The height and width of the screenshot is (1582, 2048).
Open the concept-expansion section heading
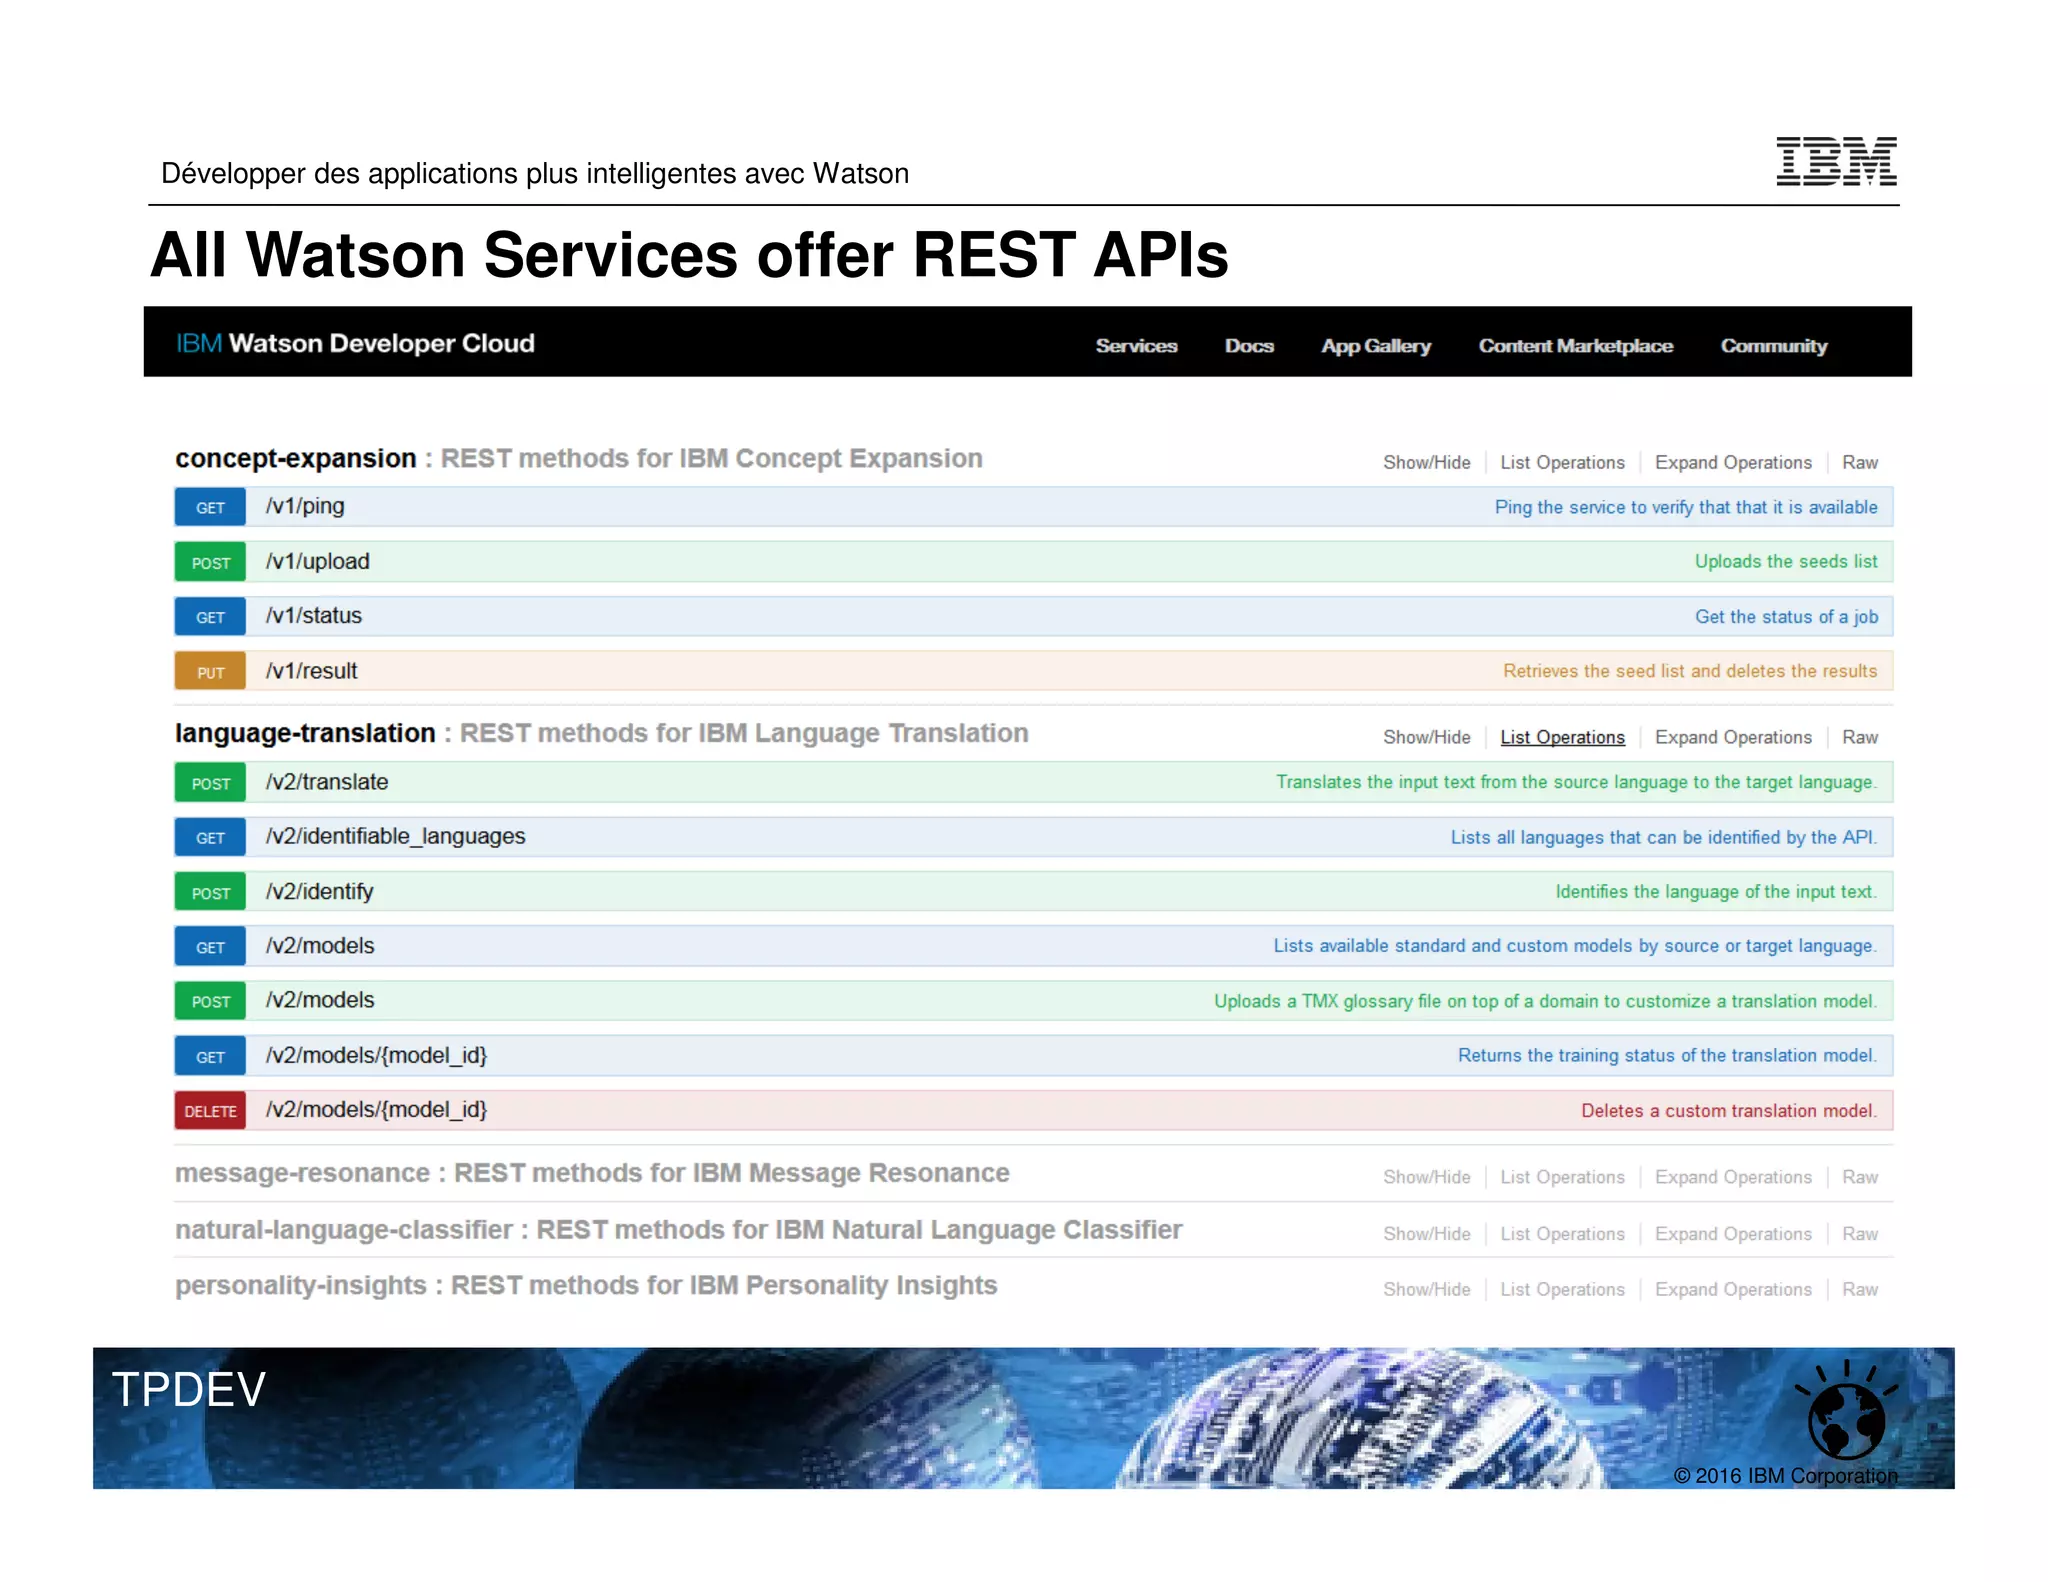coord(295,458)
